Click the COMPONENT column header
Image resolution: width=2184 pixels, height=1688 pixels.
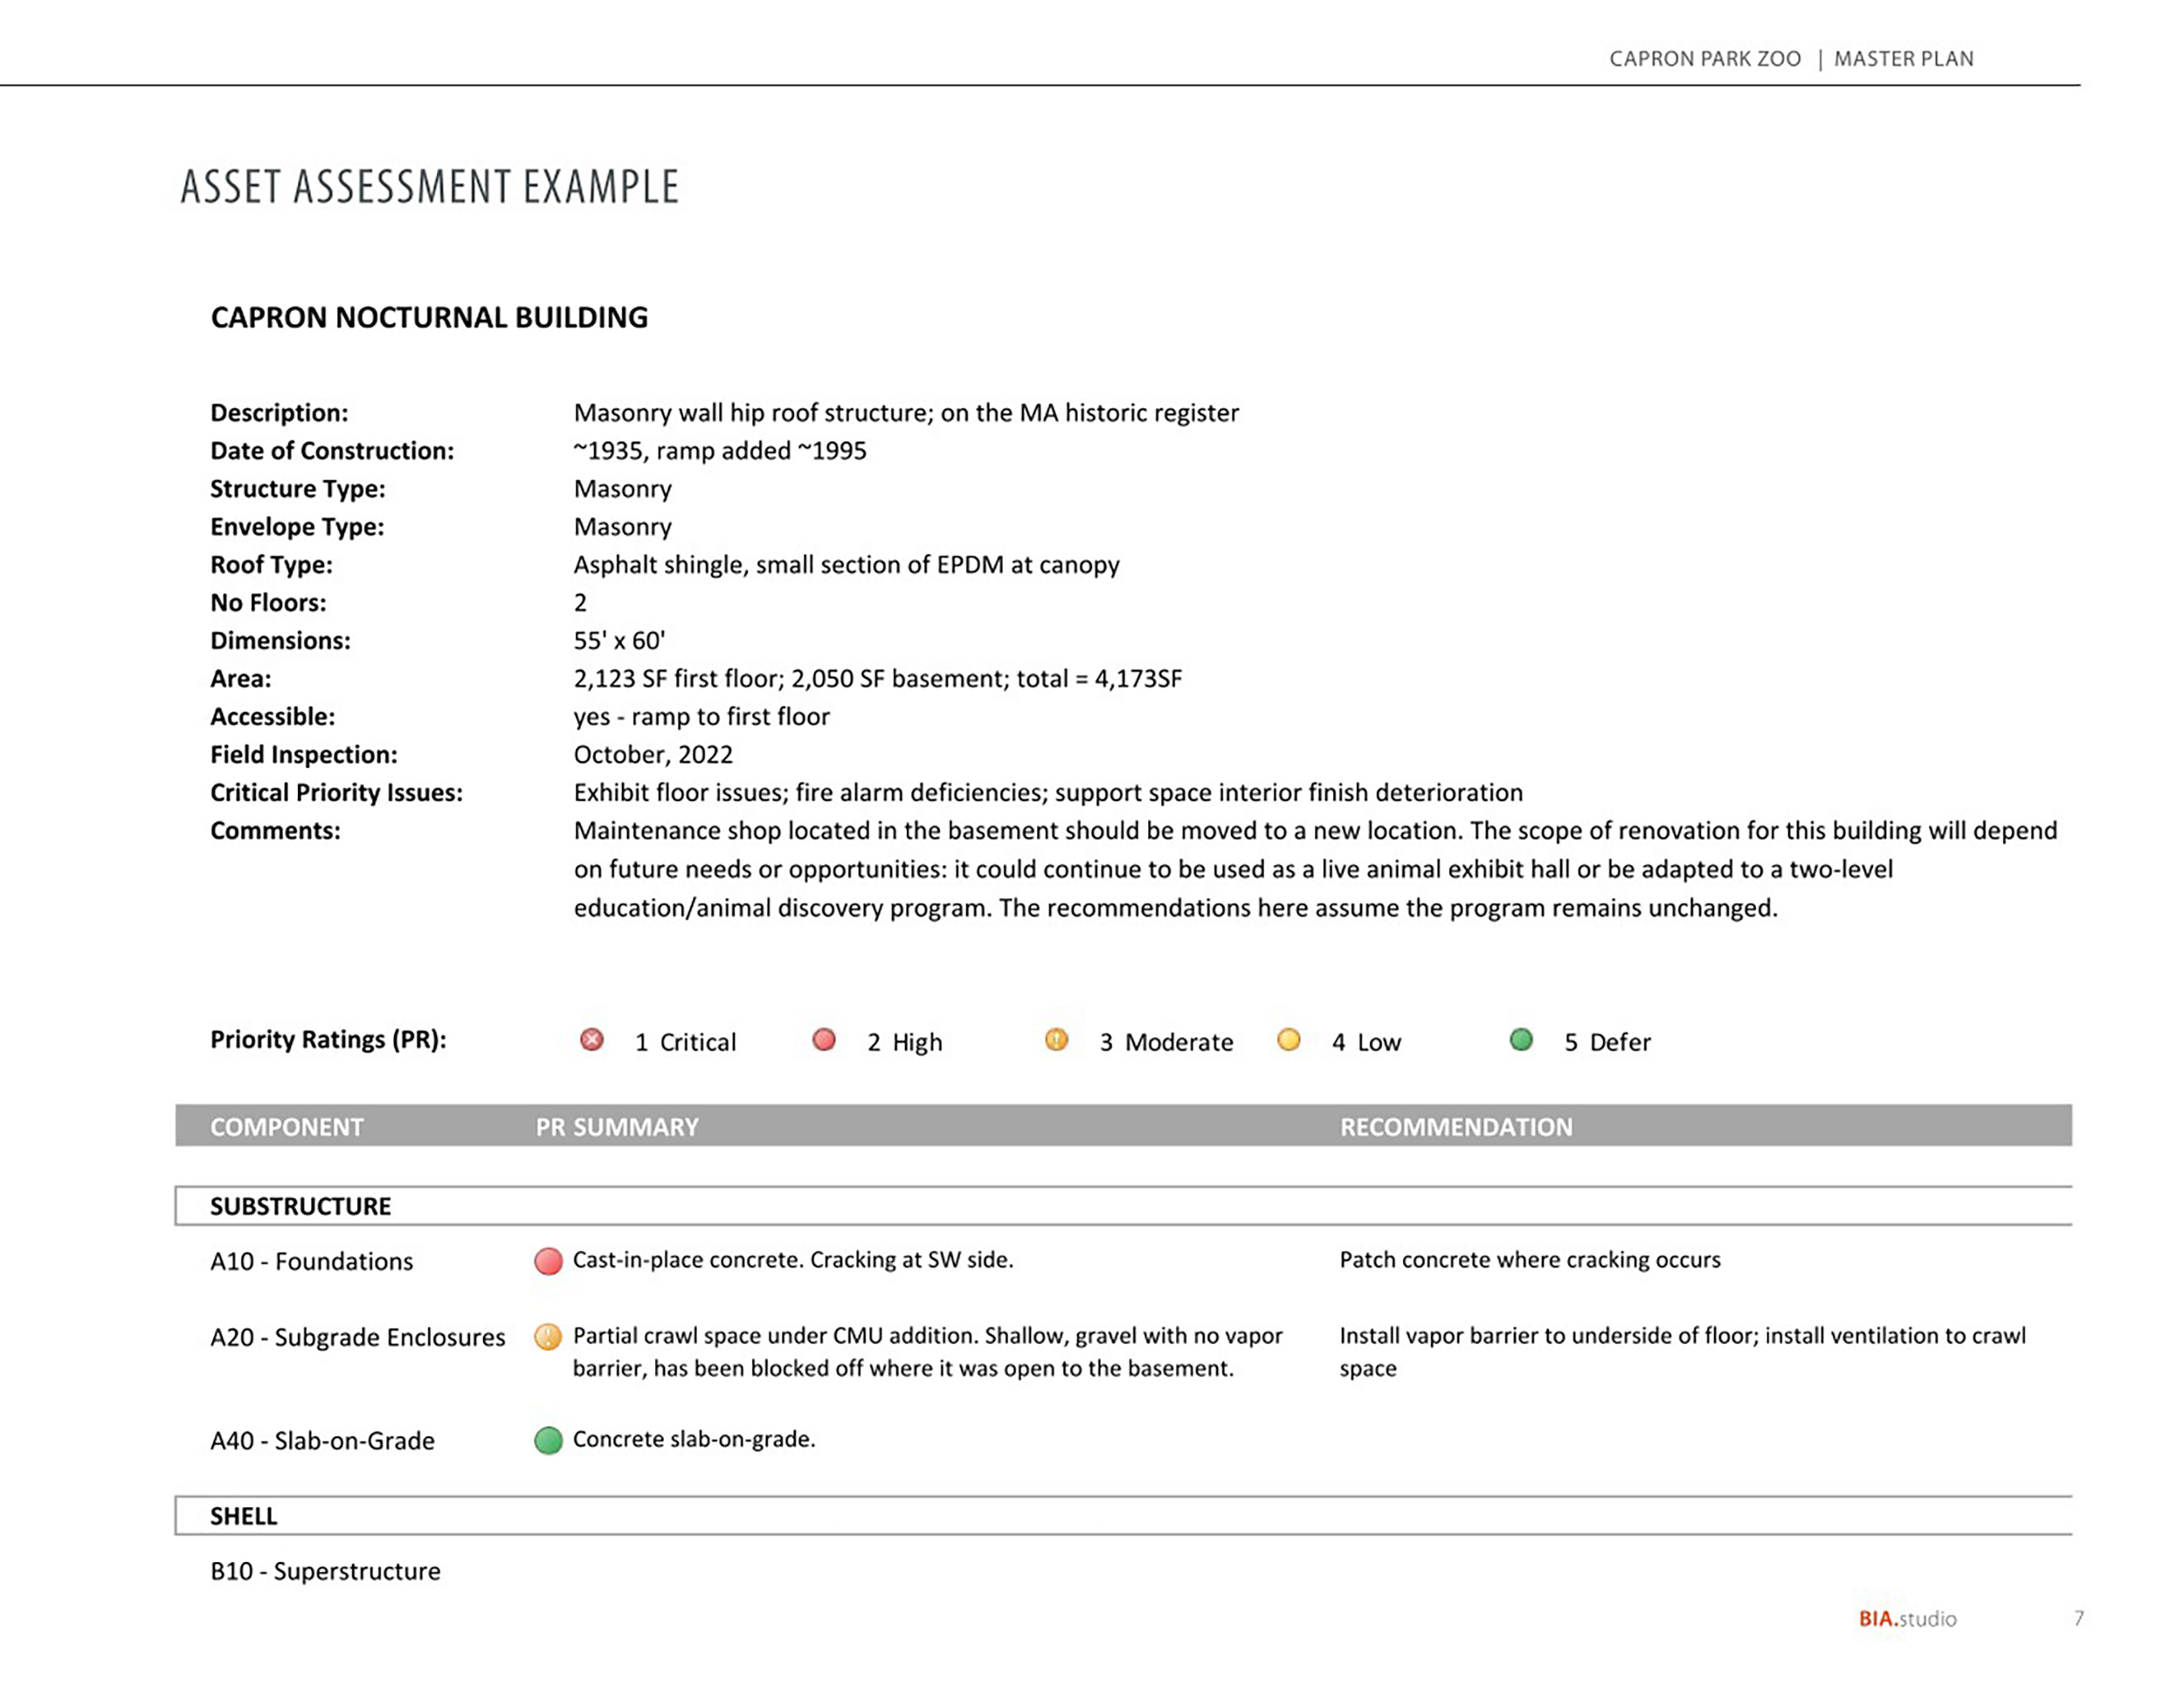[287, 1127]
